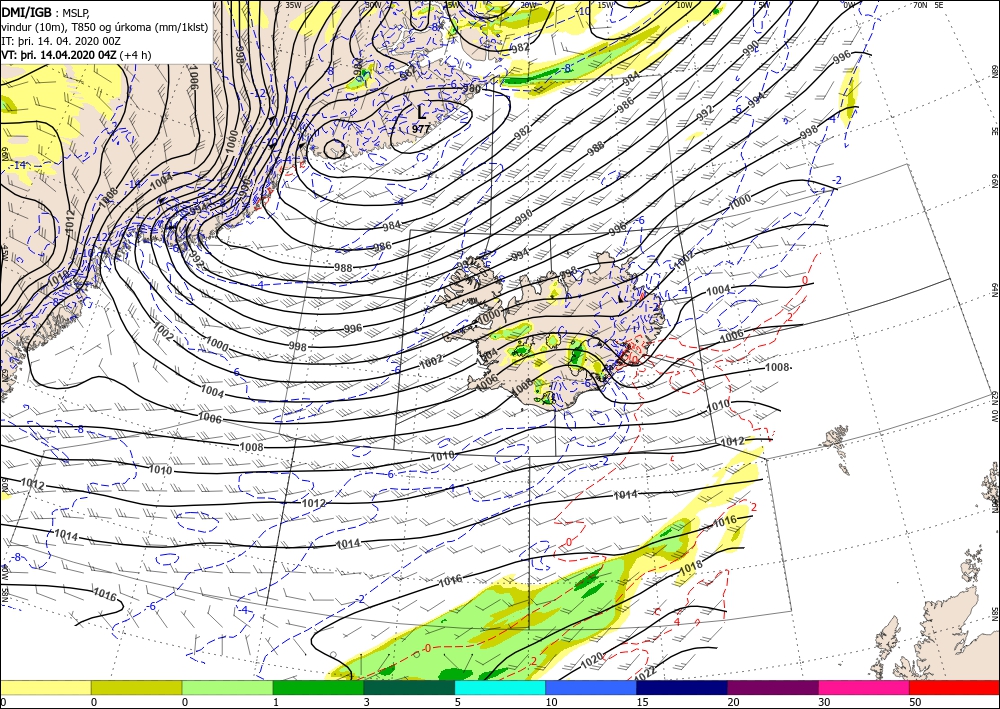The image size is (1000, 709).
Task: Click the '15W' longitude label at top
Action: tap(606, 4)
